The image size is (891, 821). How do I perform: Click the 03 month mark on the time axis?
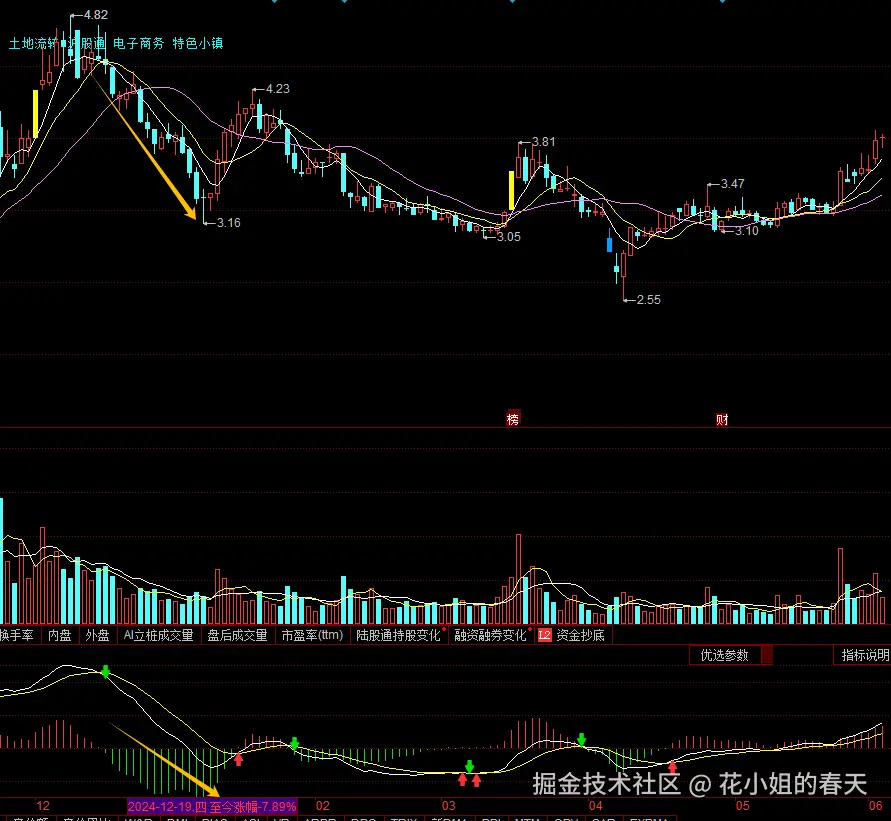tap(449, 806)
